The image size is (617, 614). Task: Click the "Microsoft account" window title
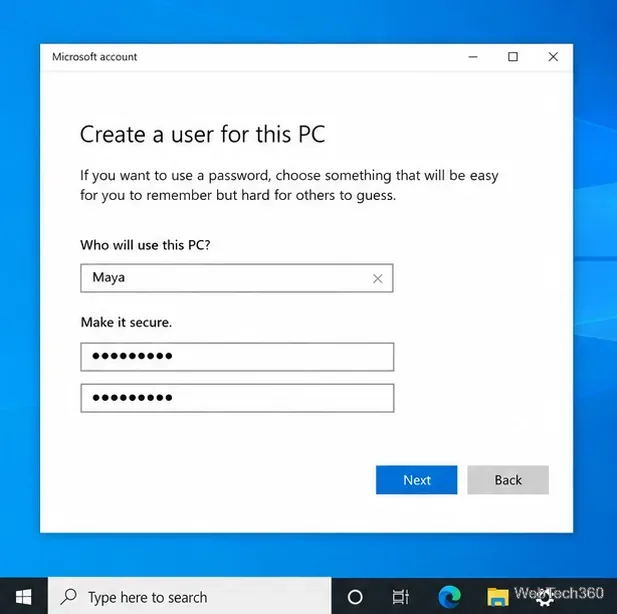94,57
